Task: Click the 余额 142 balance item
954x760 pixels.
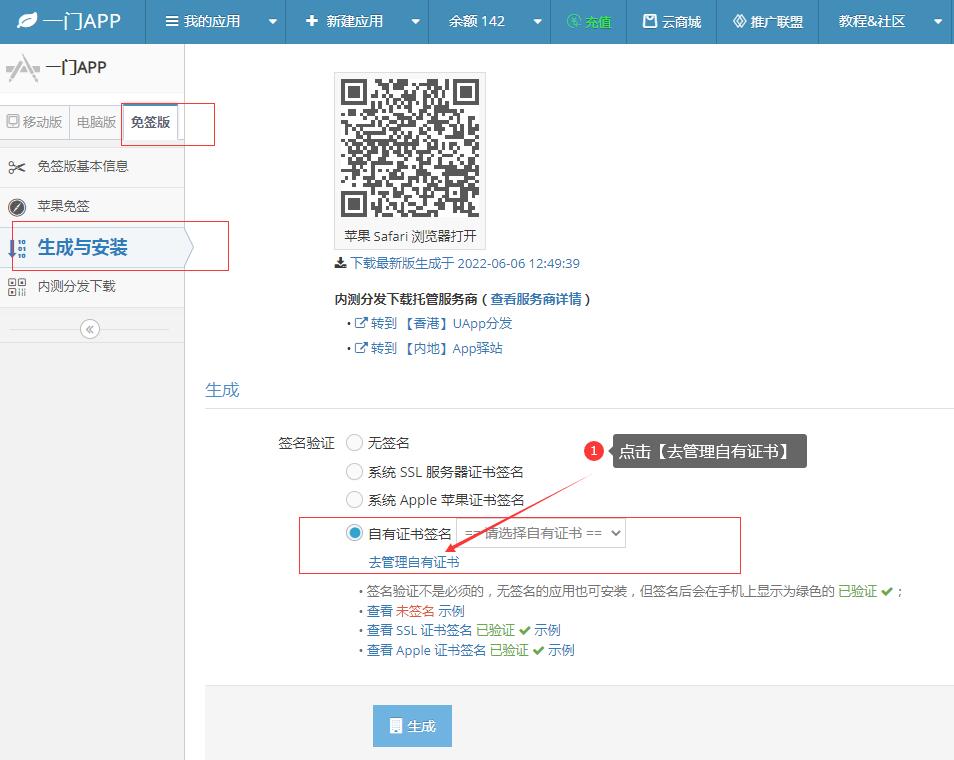Action: [476, 21]
